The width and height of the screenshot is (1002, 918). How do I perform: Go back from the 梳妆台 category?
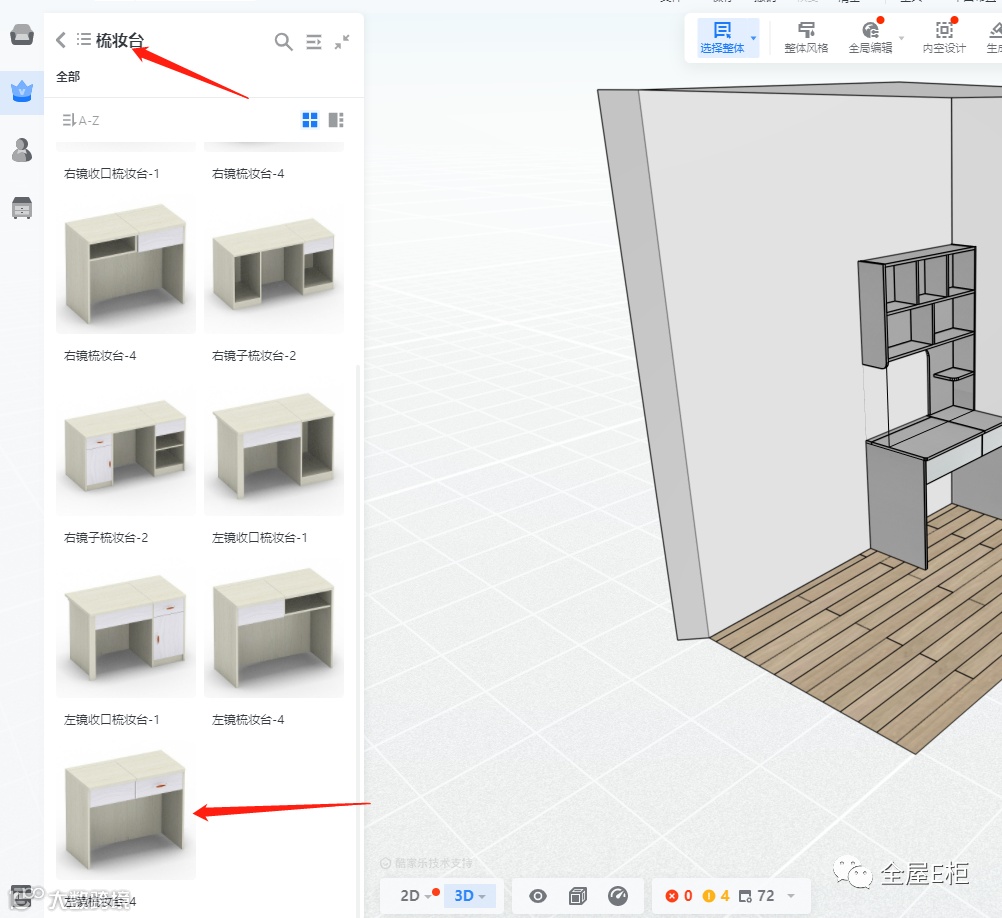tap(61, 40)
